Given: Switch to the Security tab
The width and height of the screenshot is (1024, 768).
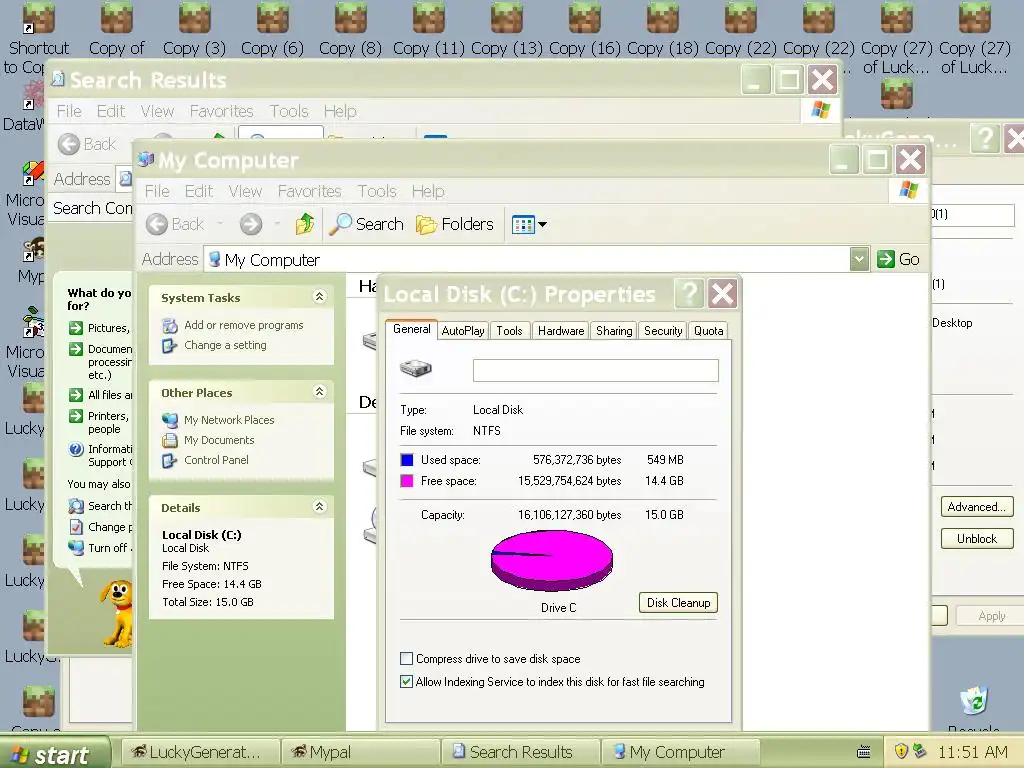Looking at the screenshot, I should [x=663, y=330].
